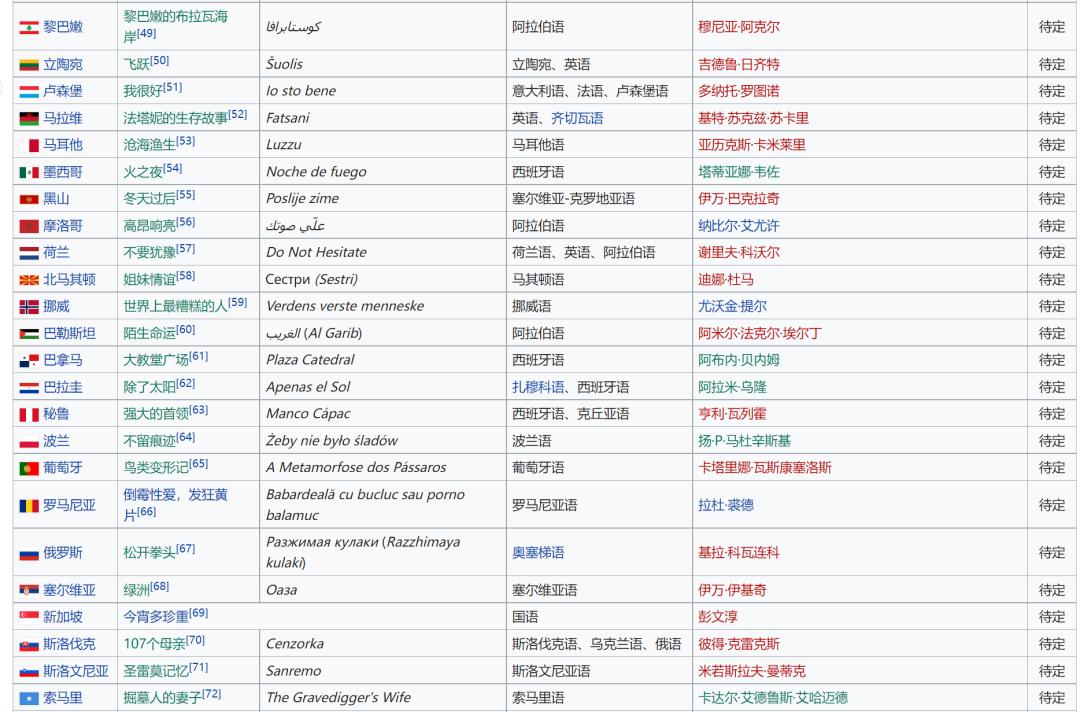The height and width of the screenshot is (712, 1080).
Task: Click the Lithuania flag icon
Action: 29,65
